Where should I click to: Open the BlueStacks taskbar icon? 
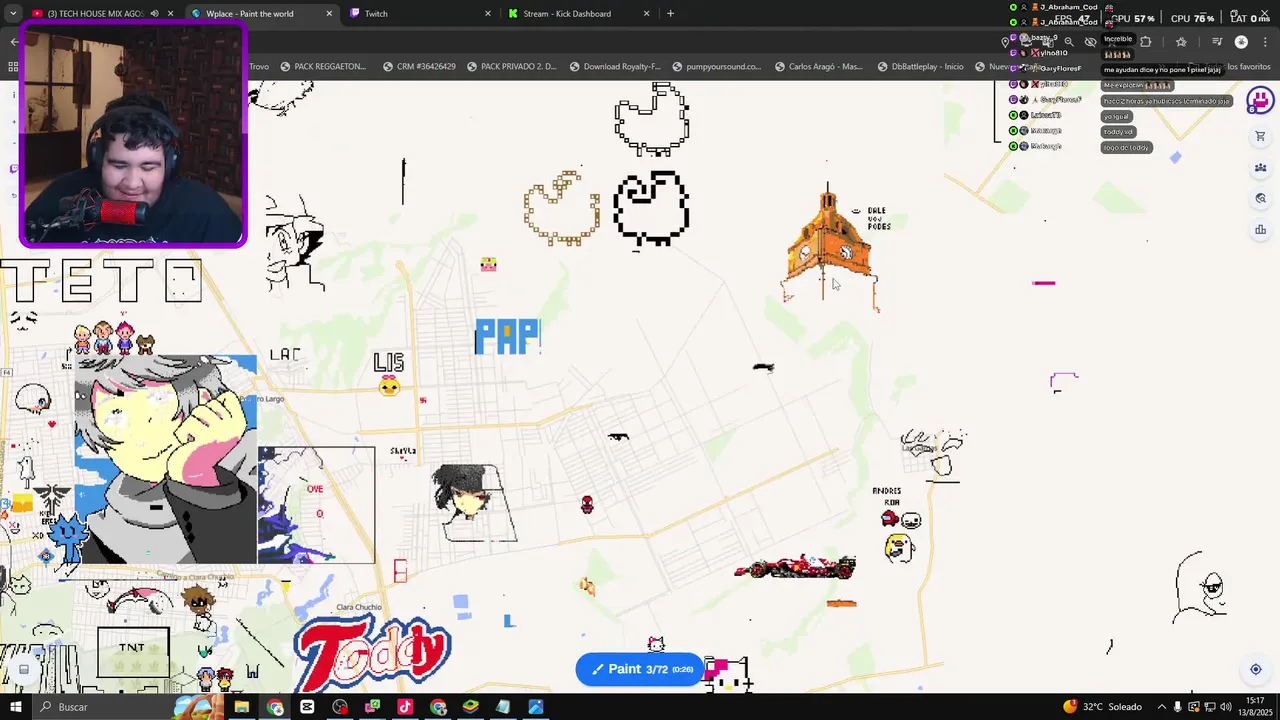[470, 707]
